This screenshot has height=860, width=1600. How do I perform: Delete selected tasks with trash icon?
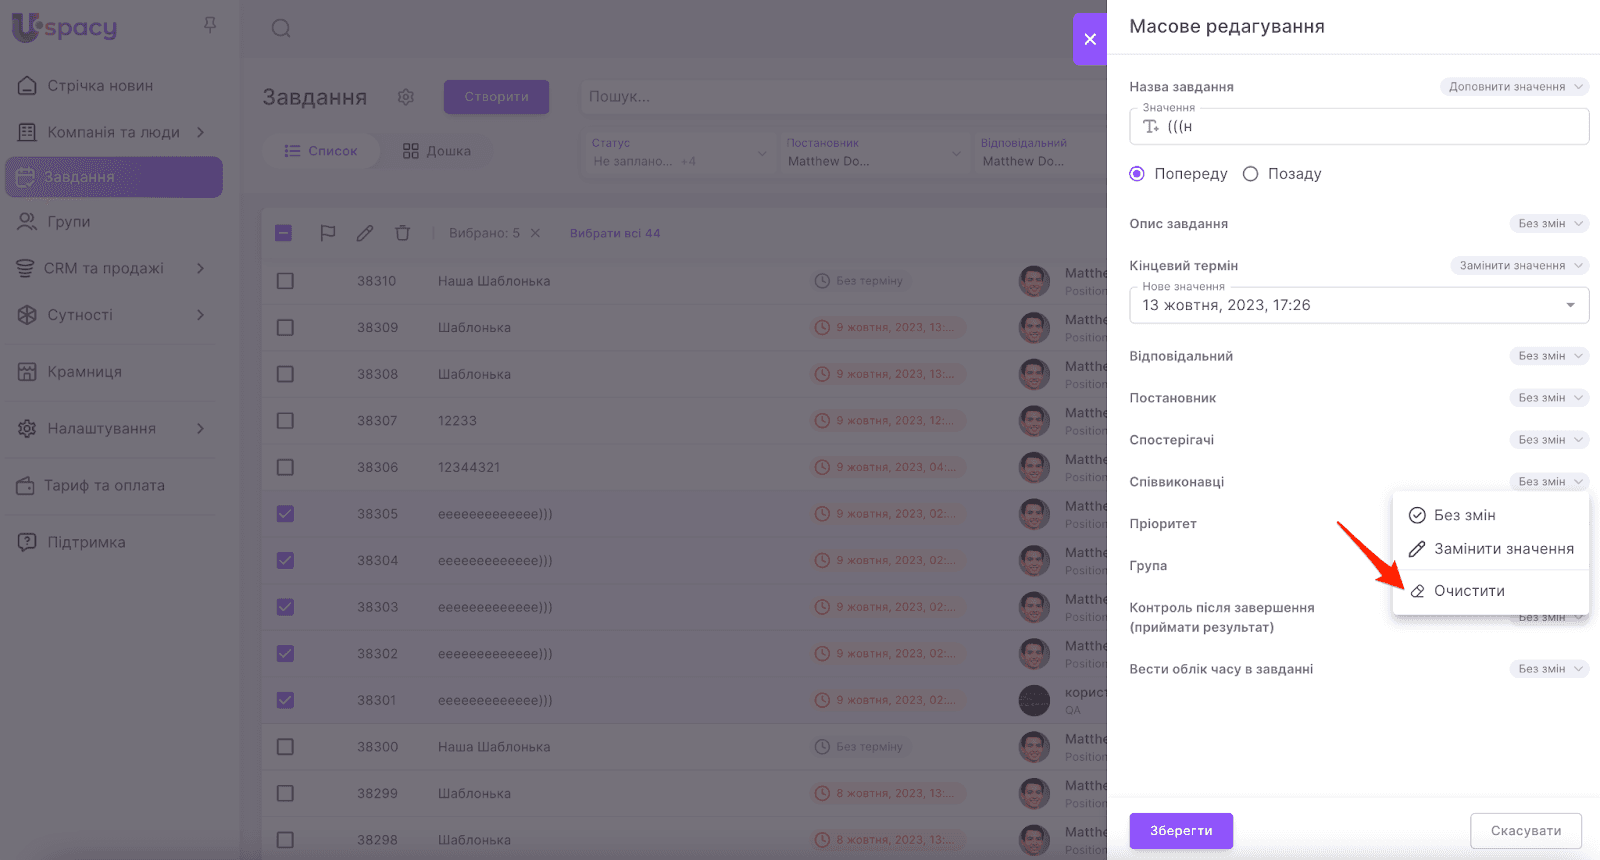402,233
